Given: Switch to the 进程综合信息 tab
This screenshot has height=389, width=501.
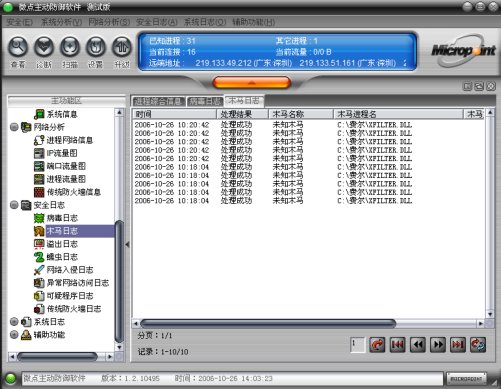Looking at the screenshot, I should coord(159,101).
